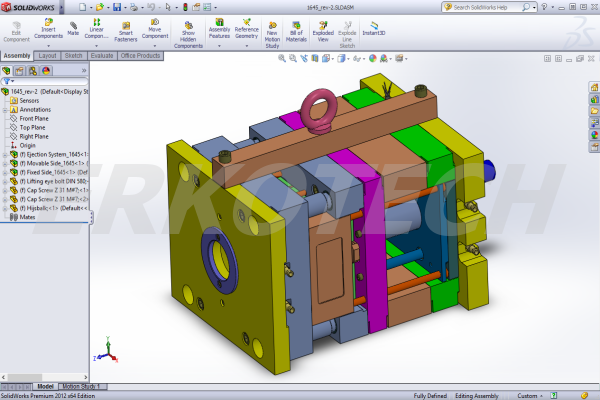Select the Front Plane in the feature tree
The height and width of the screenshot is (400, 600).
tap(37, 118)
